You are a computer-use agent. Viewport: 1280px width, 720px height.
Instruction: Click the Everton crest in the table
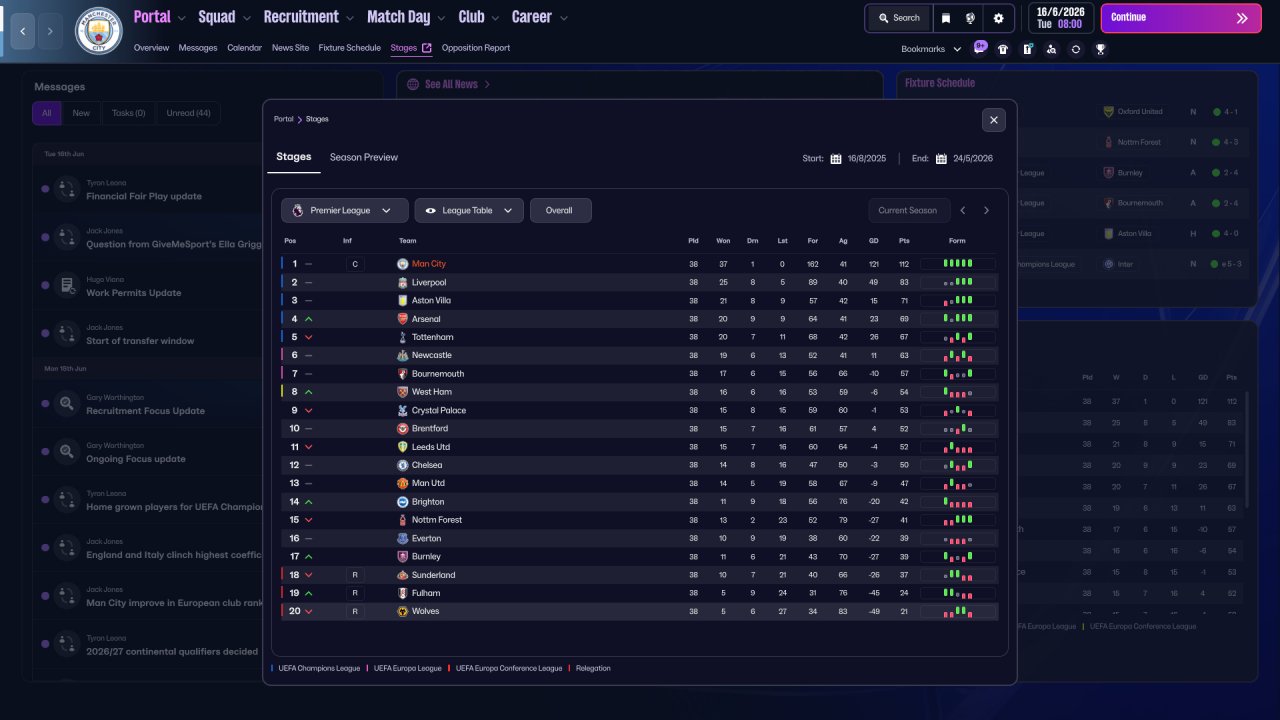[403, 538]
